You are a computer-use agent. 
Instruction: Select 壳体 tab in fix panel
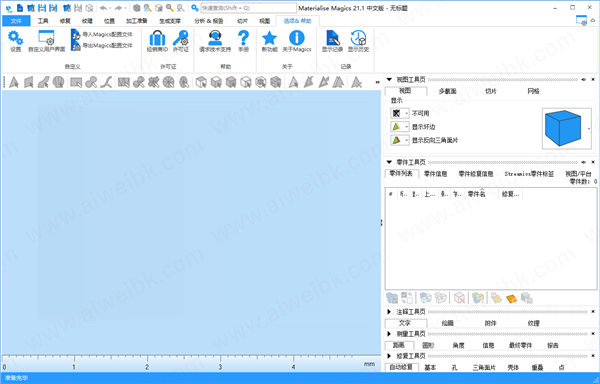(513, 368)
